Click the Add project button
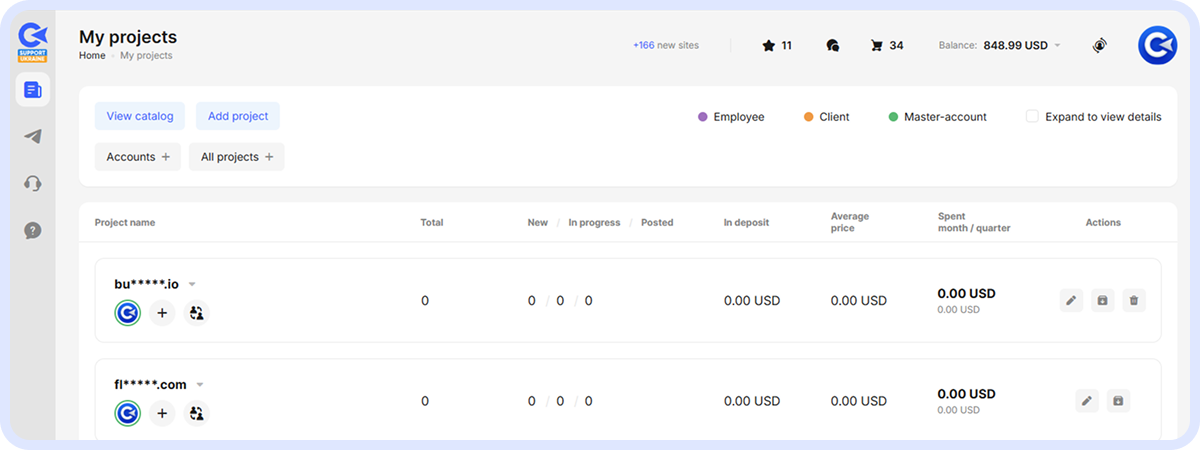 click(238, 116)
